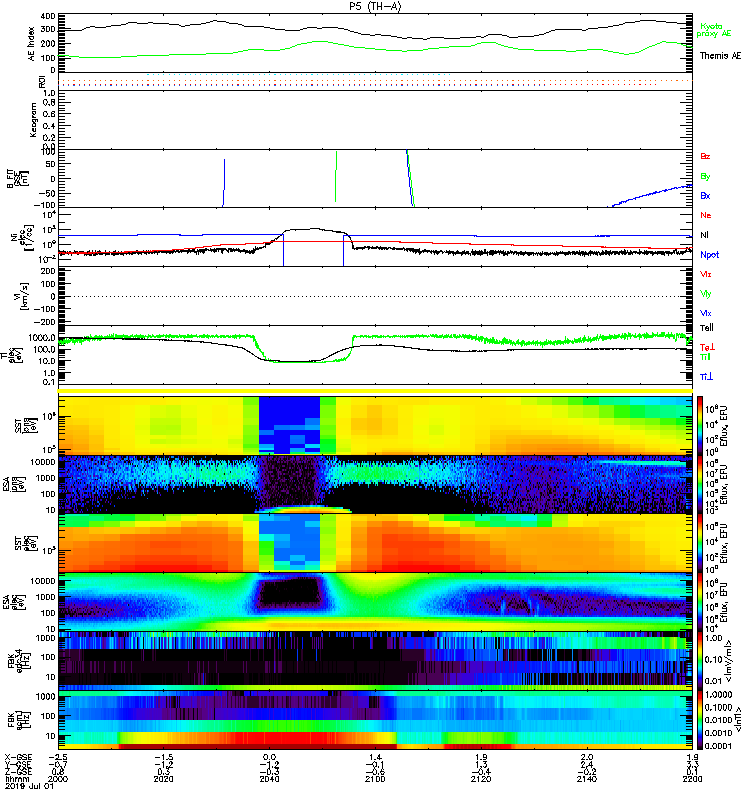Click the <|nT|> color bar label
Image resolution: width=750 pixels, height=800 pixels.
[x=736, y=722]
